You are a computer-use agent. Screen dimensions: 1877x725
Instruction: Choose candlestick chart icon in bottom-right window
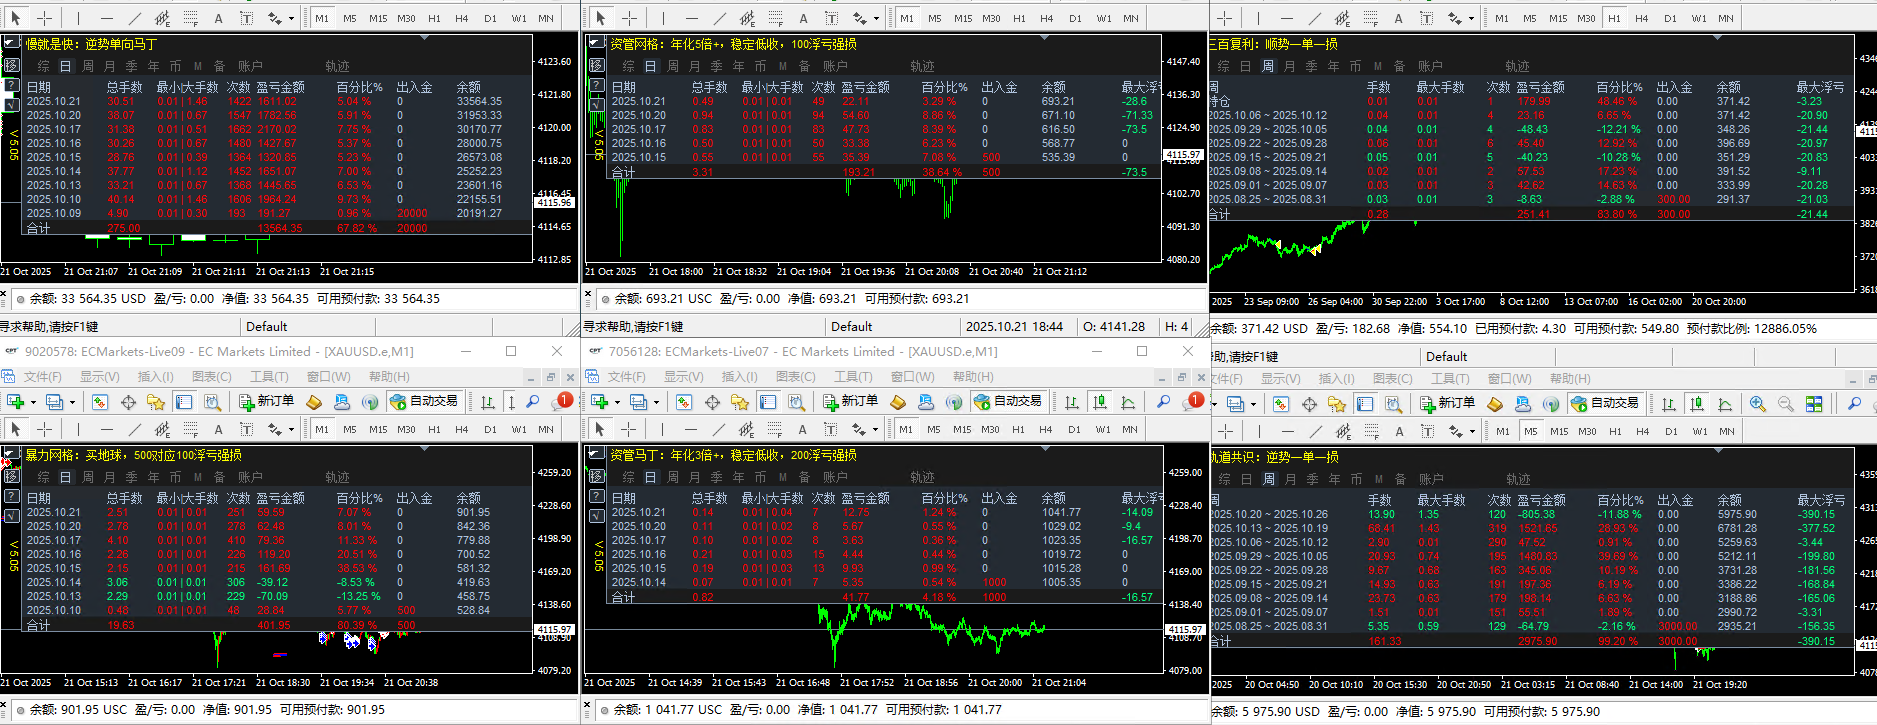point(1697,404)
